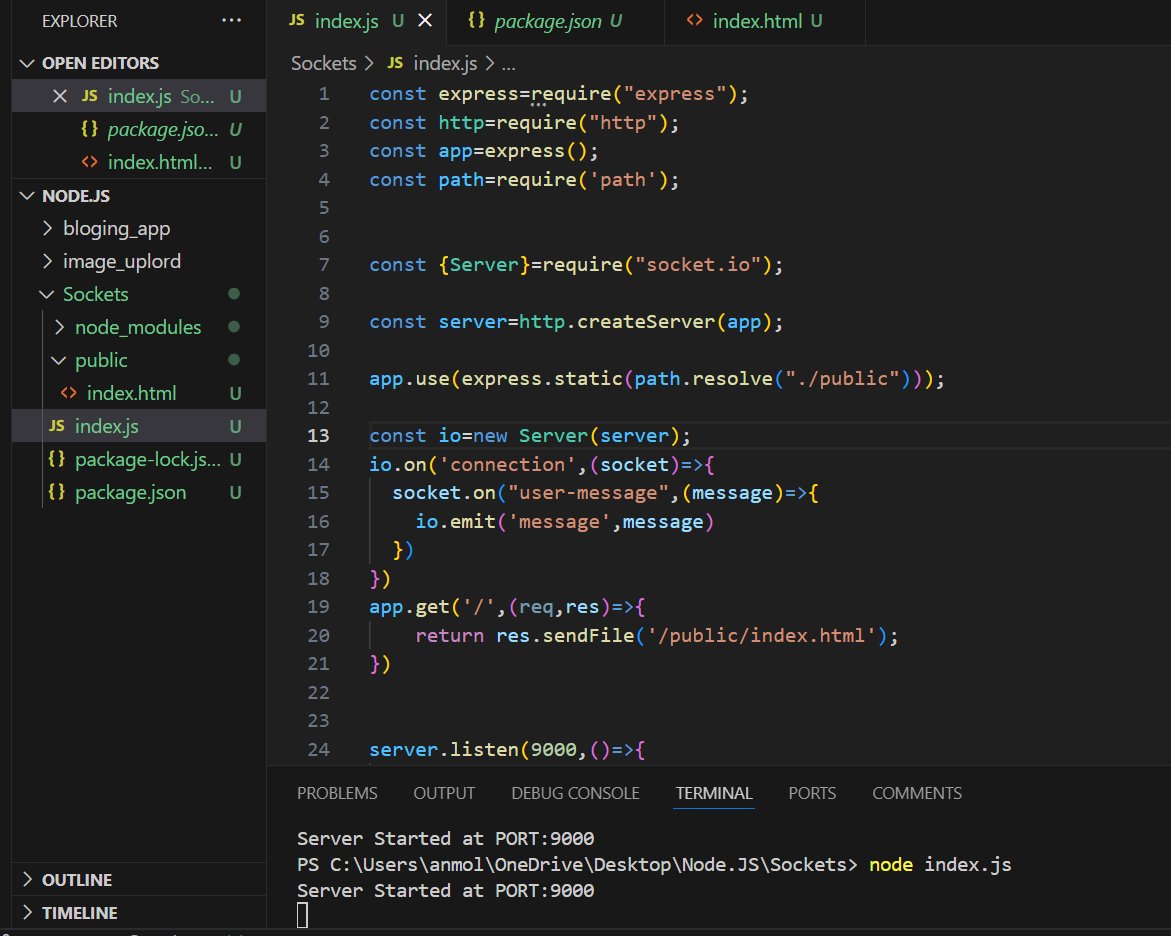Click 'createServer' on line 9
Image resolution: width=1171 pixels, height=936 pixels.
tap(646, 322)
